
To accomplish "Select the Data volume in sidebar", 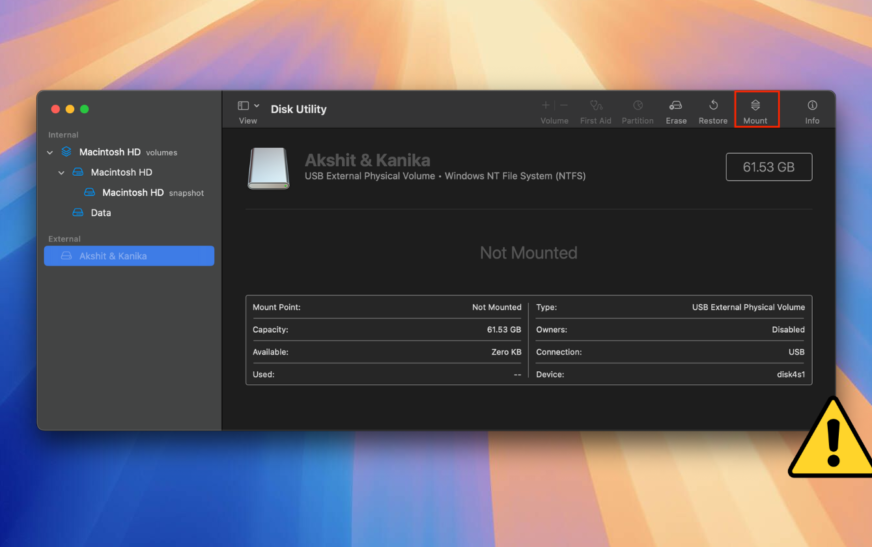I will [x=129, y=212].
